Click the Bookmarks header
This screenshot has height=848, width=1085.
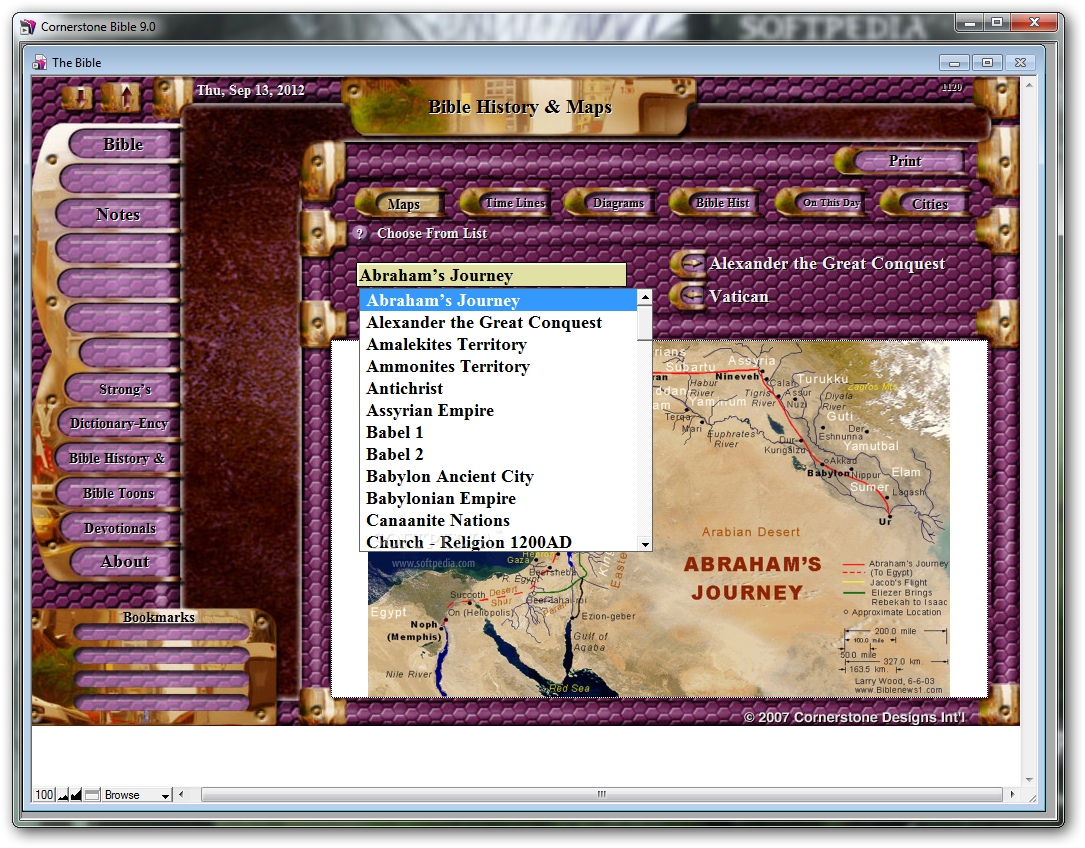158,617
